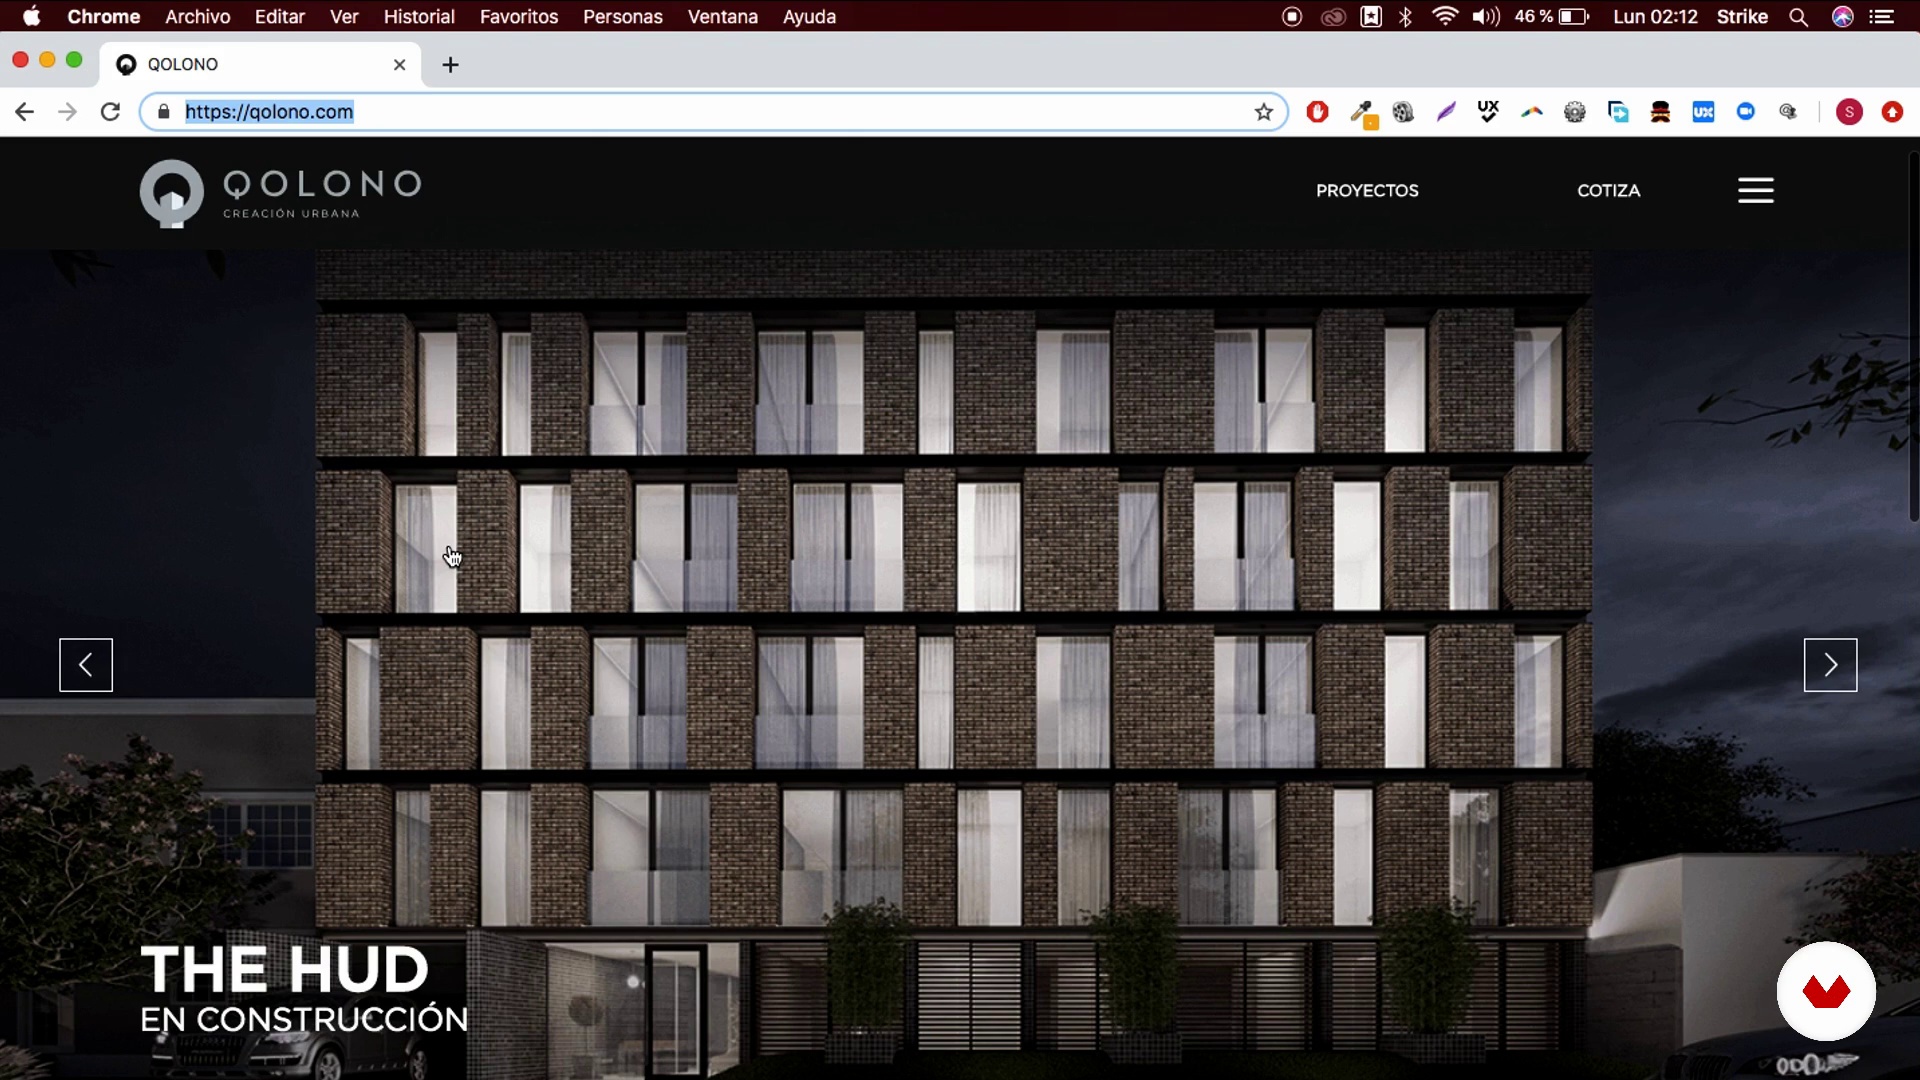Open Notification Center list icon

click(x=1882, y=16)
